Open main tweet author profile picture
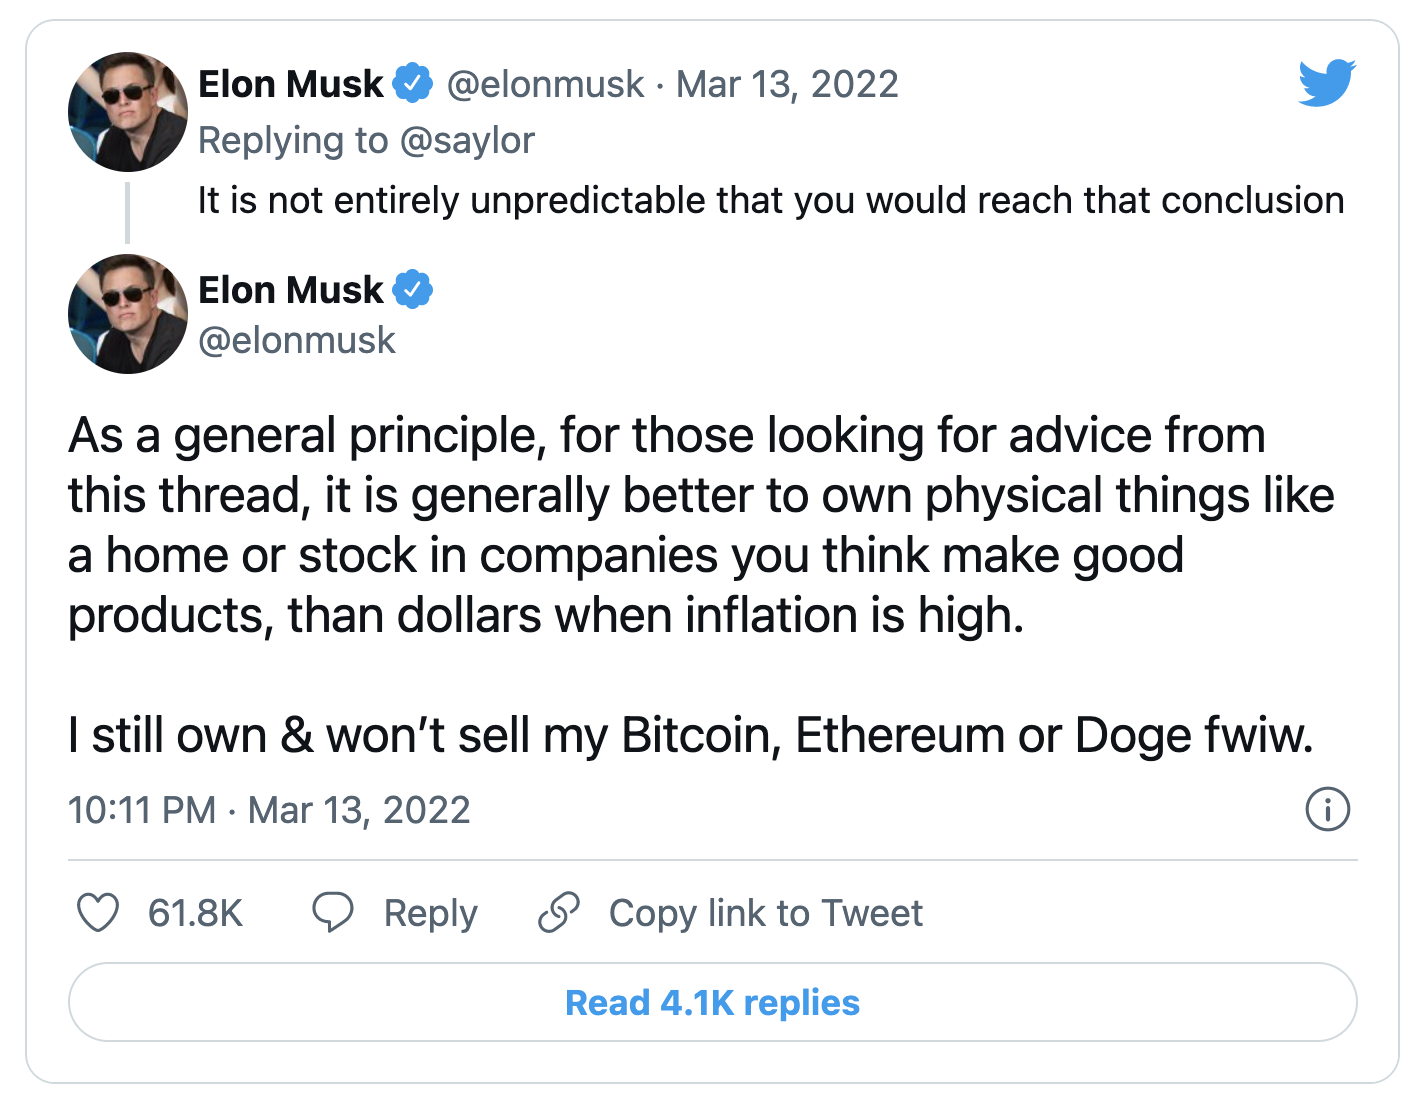The height and width of the screenshot is (1098, 1413). click(x=128, y=314)
